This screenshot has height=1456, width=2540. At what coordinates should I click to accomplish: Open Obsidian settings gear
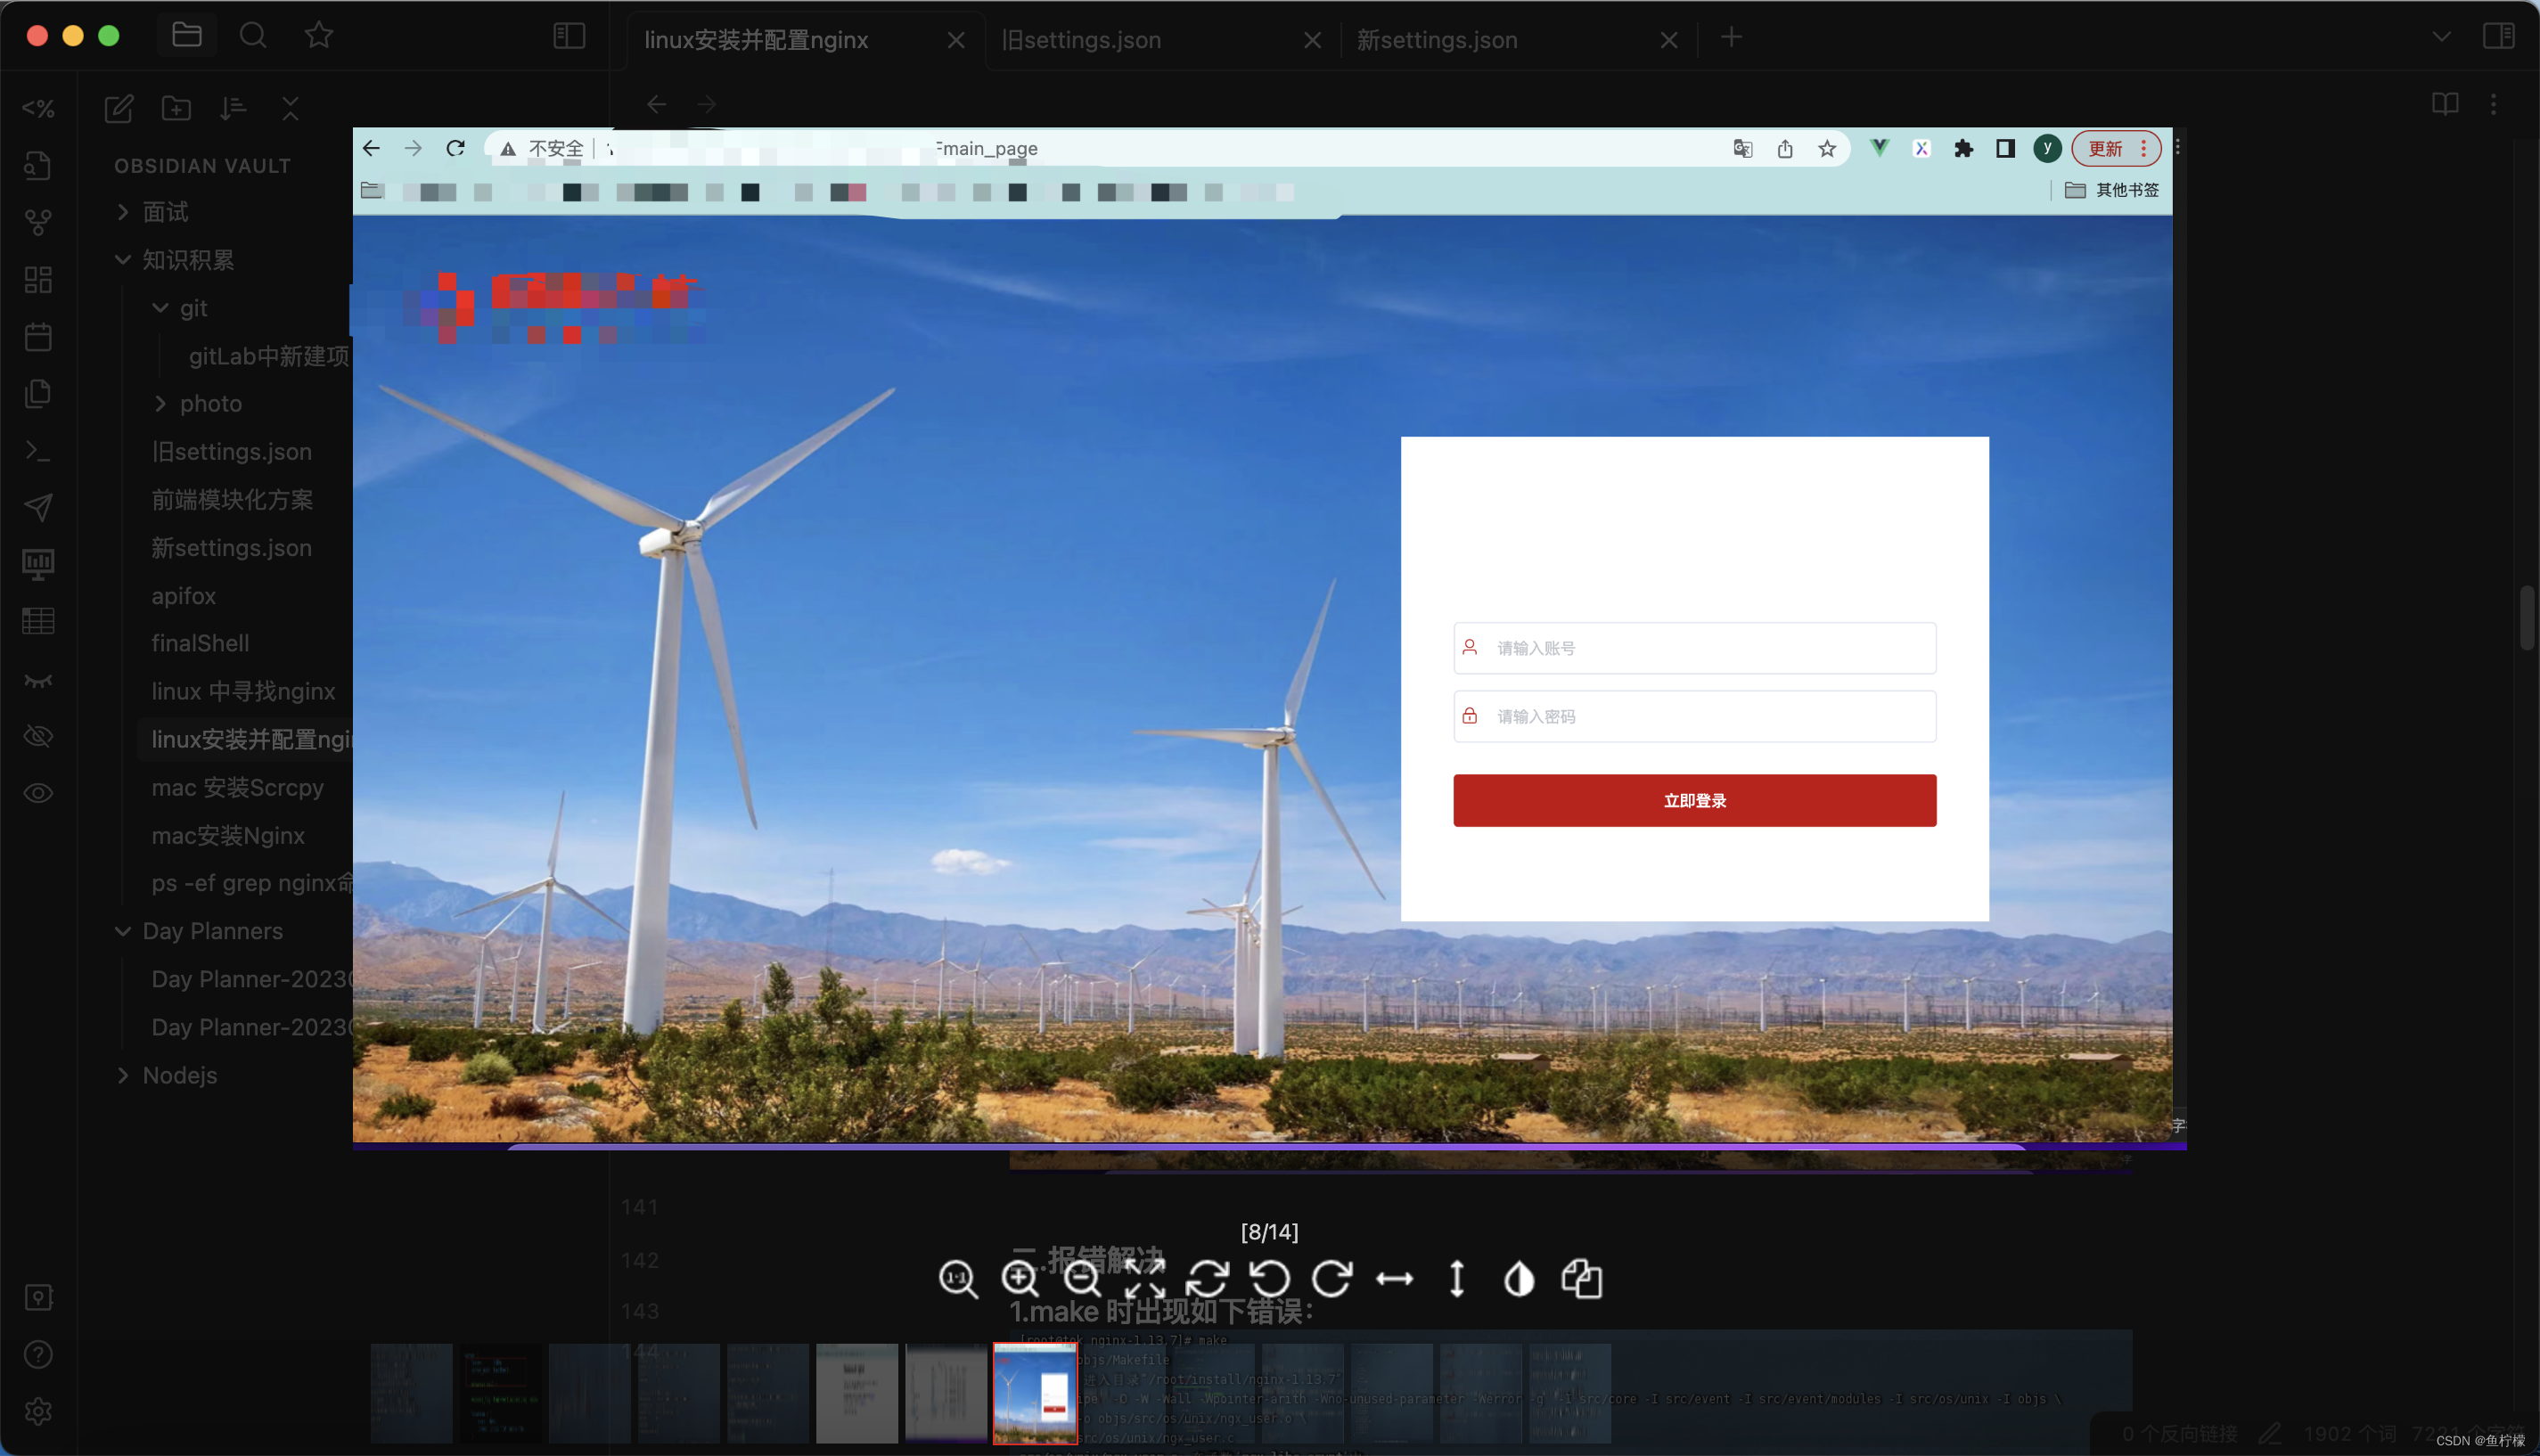pos(38,1412)
